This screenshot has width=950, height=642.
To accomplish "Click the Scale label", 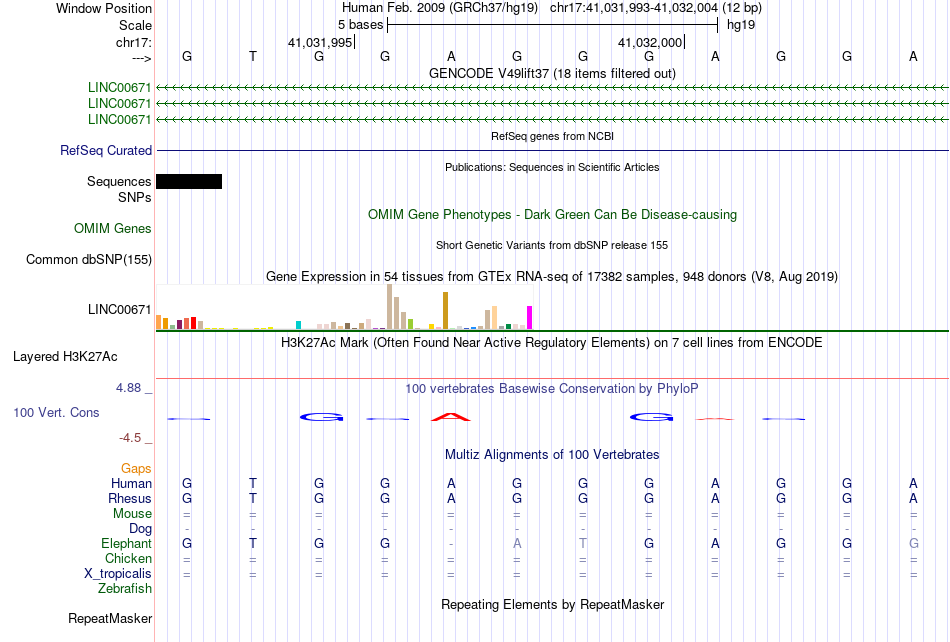I will (135, 25).
